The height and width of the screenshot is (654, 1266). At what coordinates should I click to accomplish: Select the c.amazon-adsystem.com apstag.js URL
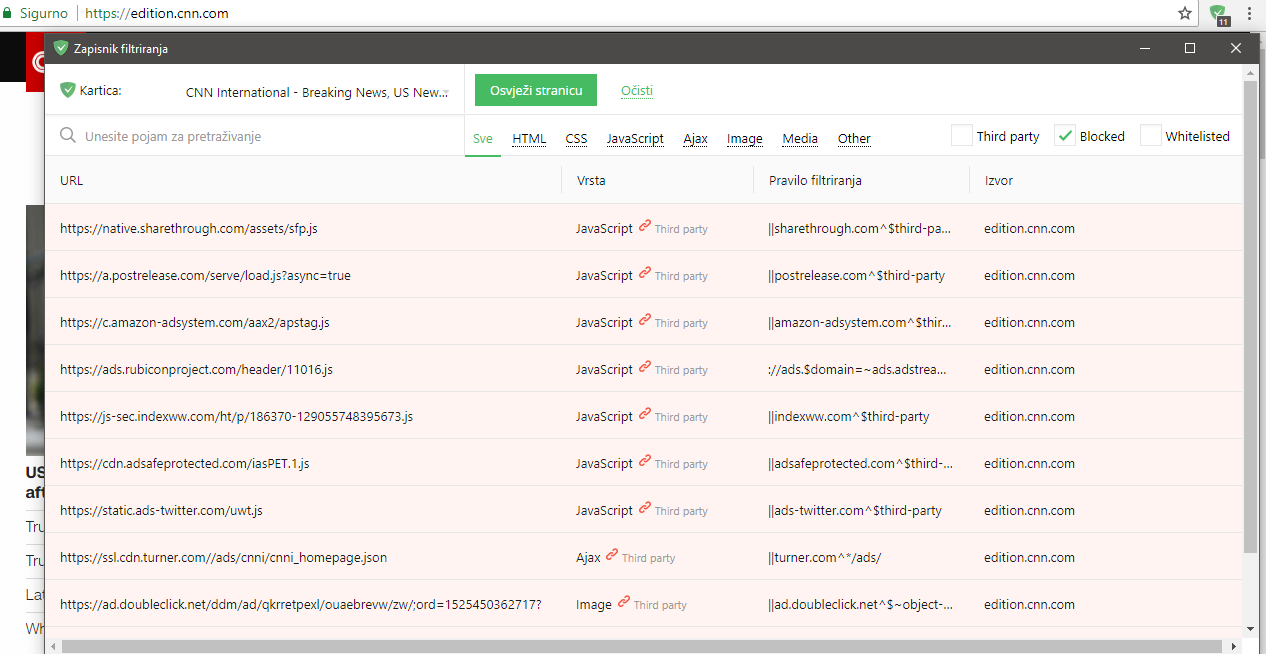click(x=195, y=322)
